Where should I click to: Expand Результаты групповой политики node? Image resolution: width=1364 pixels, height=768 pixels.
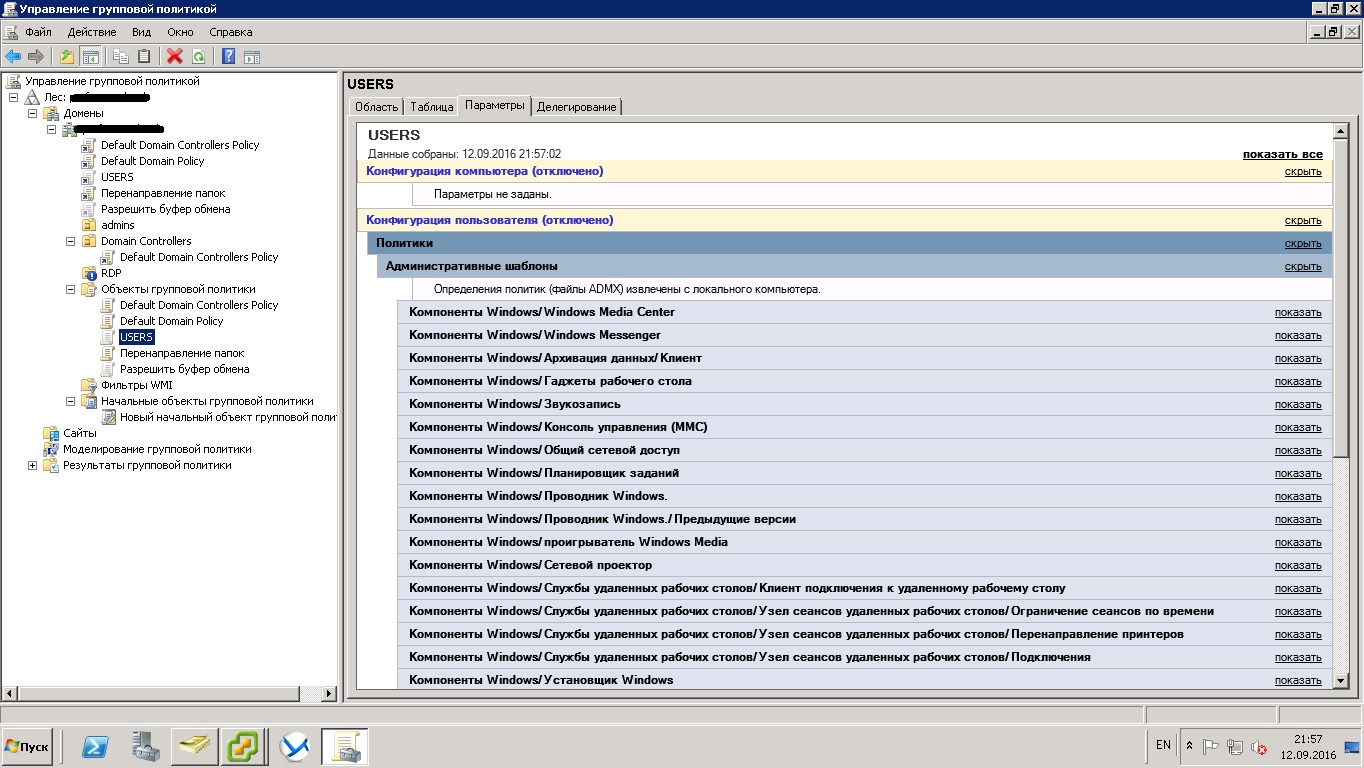[32, 465]
